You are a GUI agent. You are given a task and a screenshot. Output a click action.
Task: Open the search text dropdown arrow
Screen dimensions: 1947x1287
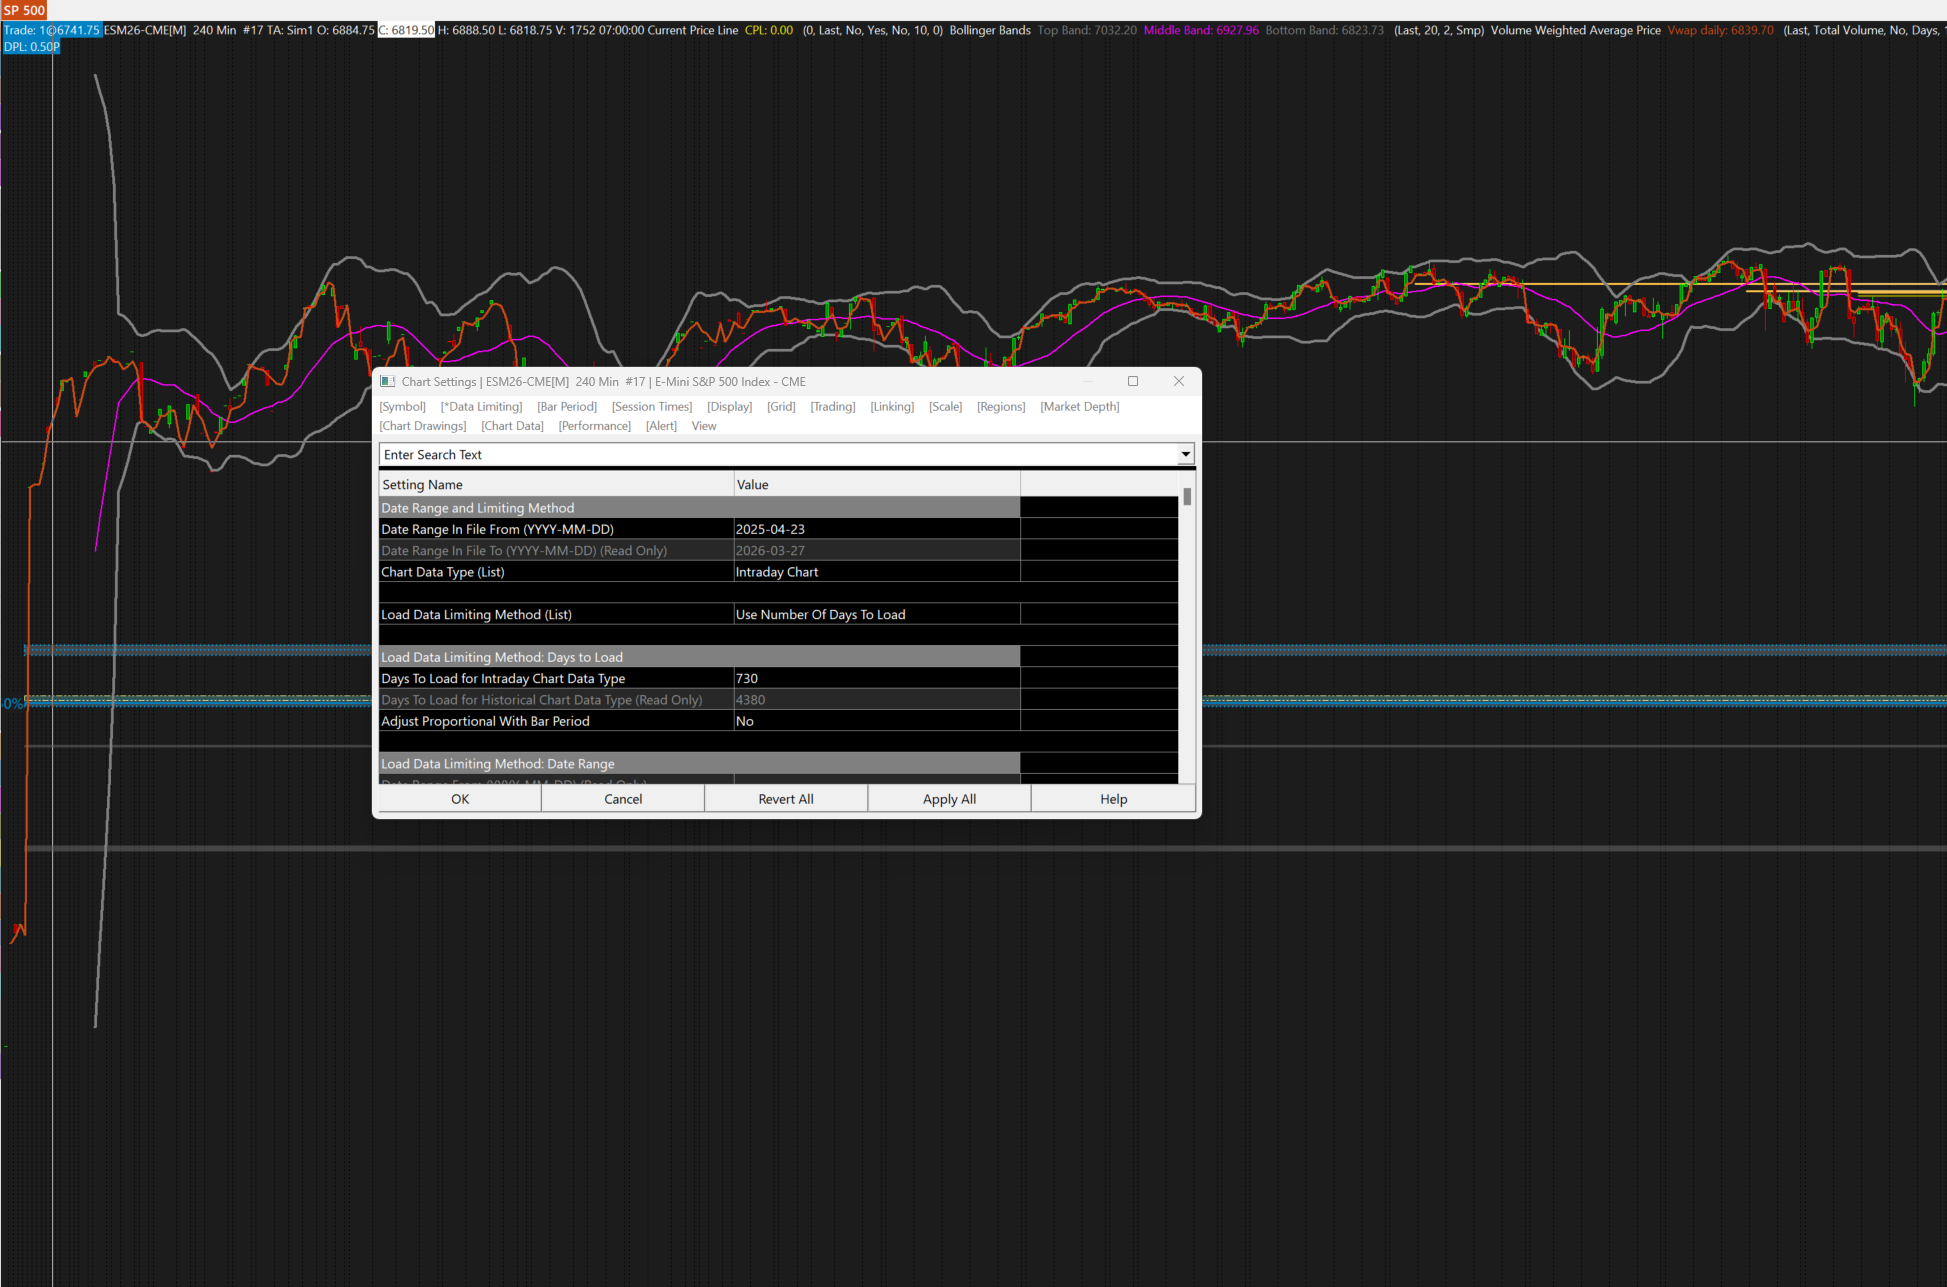tap(1185, 455)
